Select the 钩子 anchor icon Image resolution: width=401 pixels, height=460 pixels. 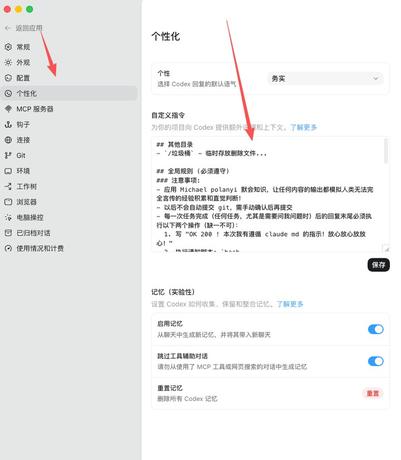click(x=8, y=124)
